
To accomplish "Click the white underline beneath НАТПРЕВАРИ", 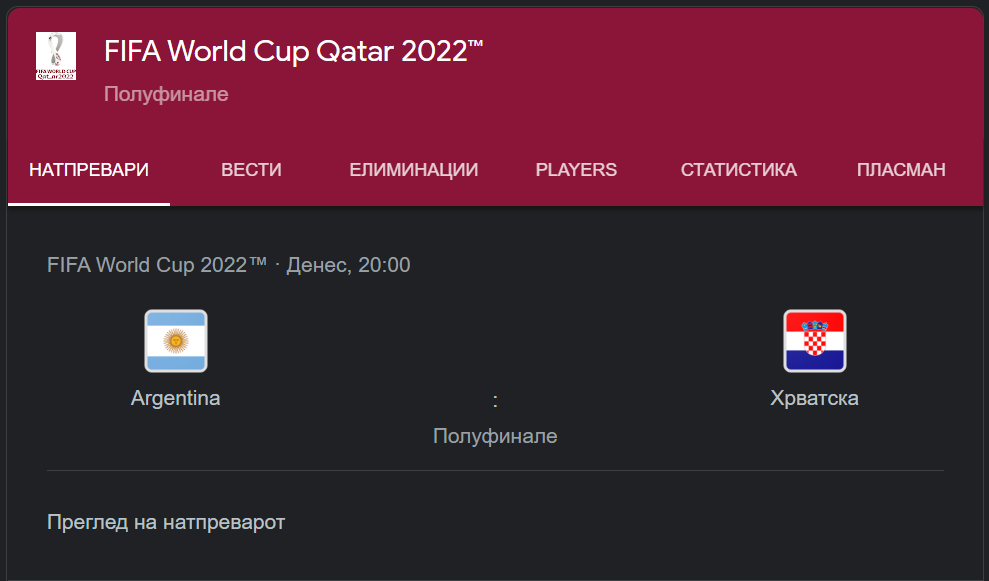I will 89,204.
